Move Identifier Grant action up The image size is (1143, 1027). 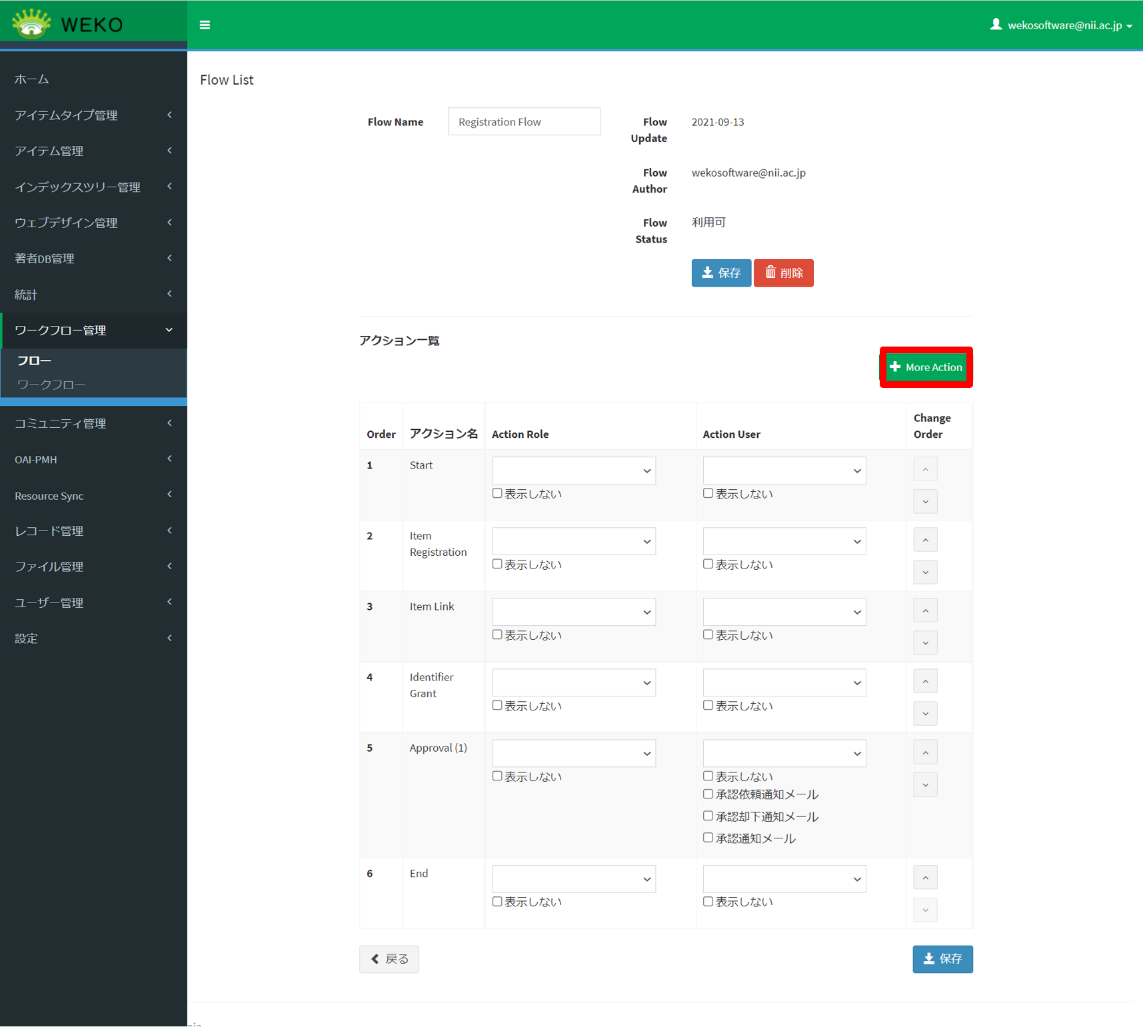click(925, 681)
